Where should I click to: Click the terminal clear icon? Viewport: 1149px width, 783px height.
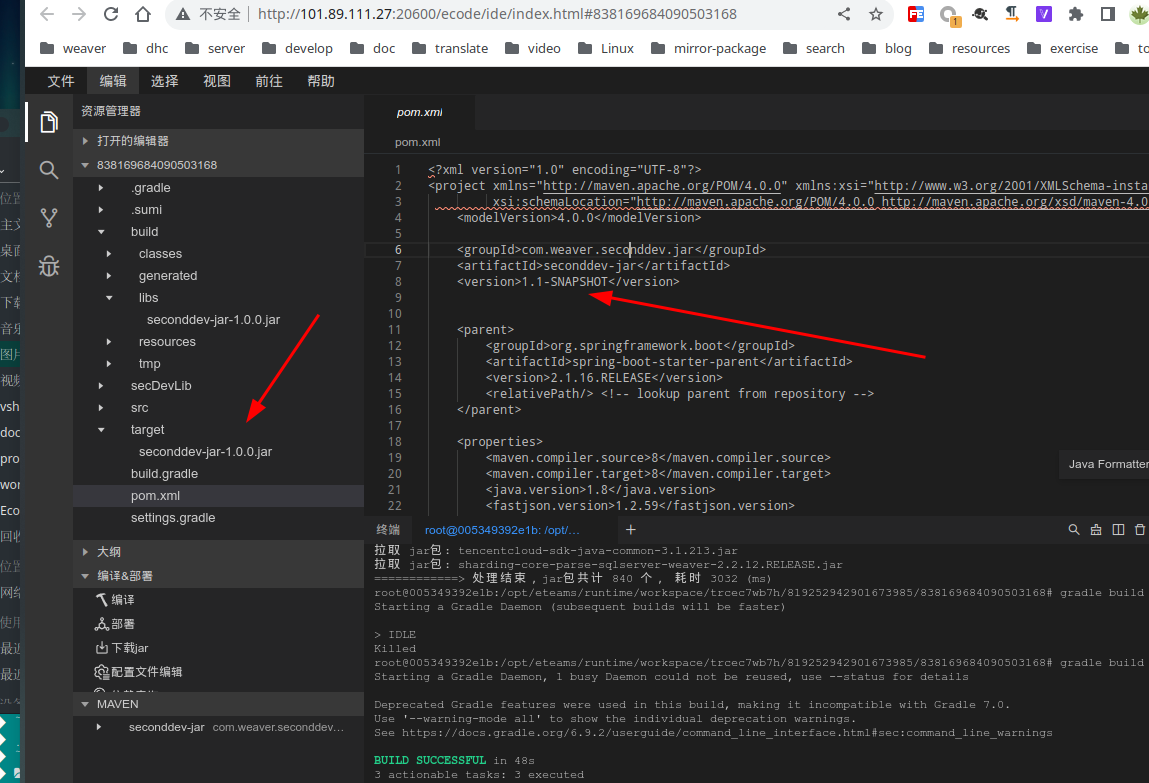[x=1096, y=530]
